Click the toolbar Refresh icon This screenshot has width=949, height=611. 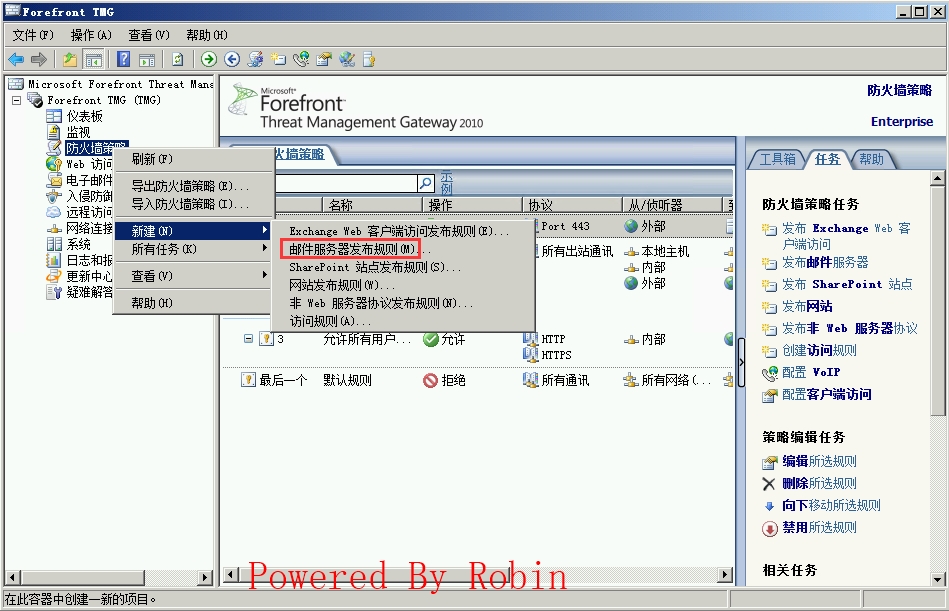click(177, 59)
